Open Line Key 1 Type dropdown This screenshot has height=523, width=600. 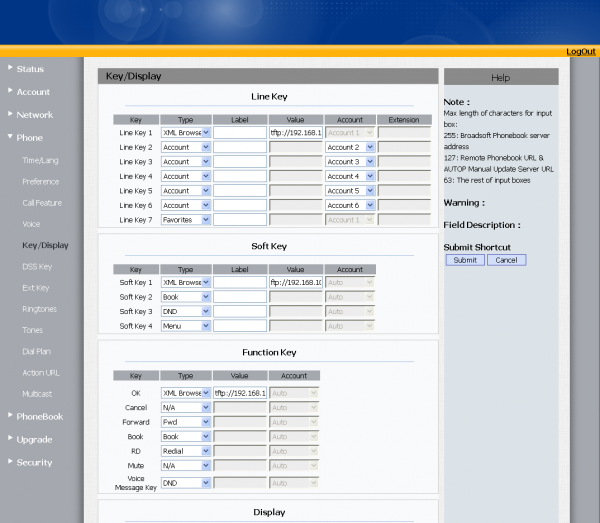[x=186, y=133]
